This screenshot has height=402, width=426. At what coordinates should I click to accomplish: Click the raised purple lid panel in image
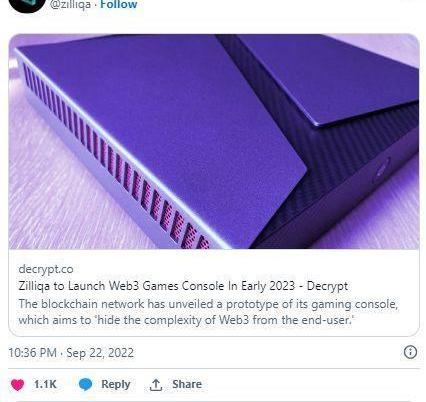click(x=328, y=78)
